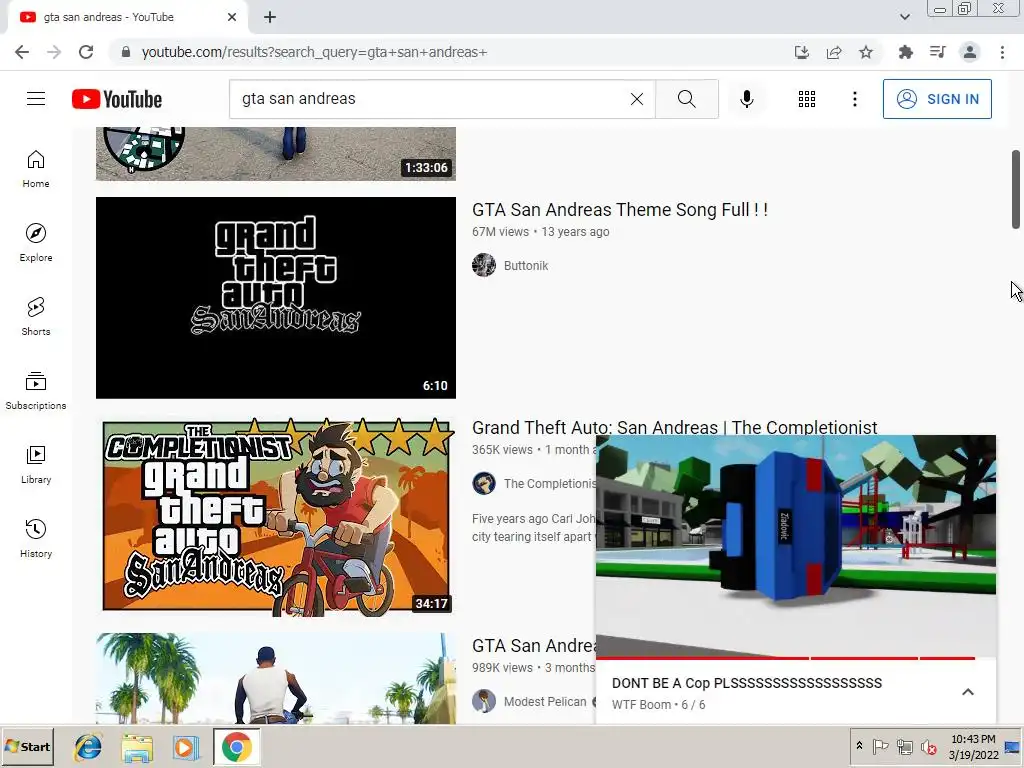Open the CJ on bike video thumbnail

tap(276, 678)
